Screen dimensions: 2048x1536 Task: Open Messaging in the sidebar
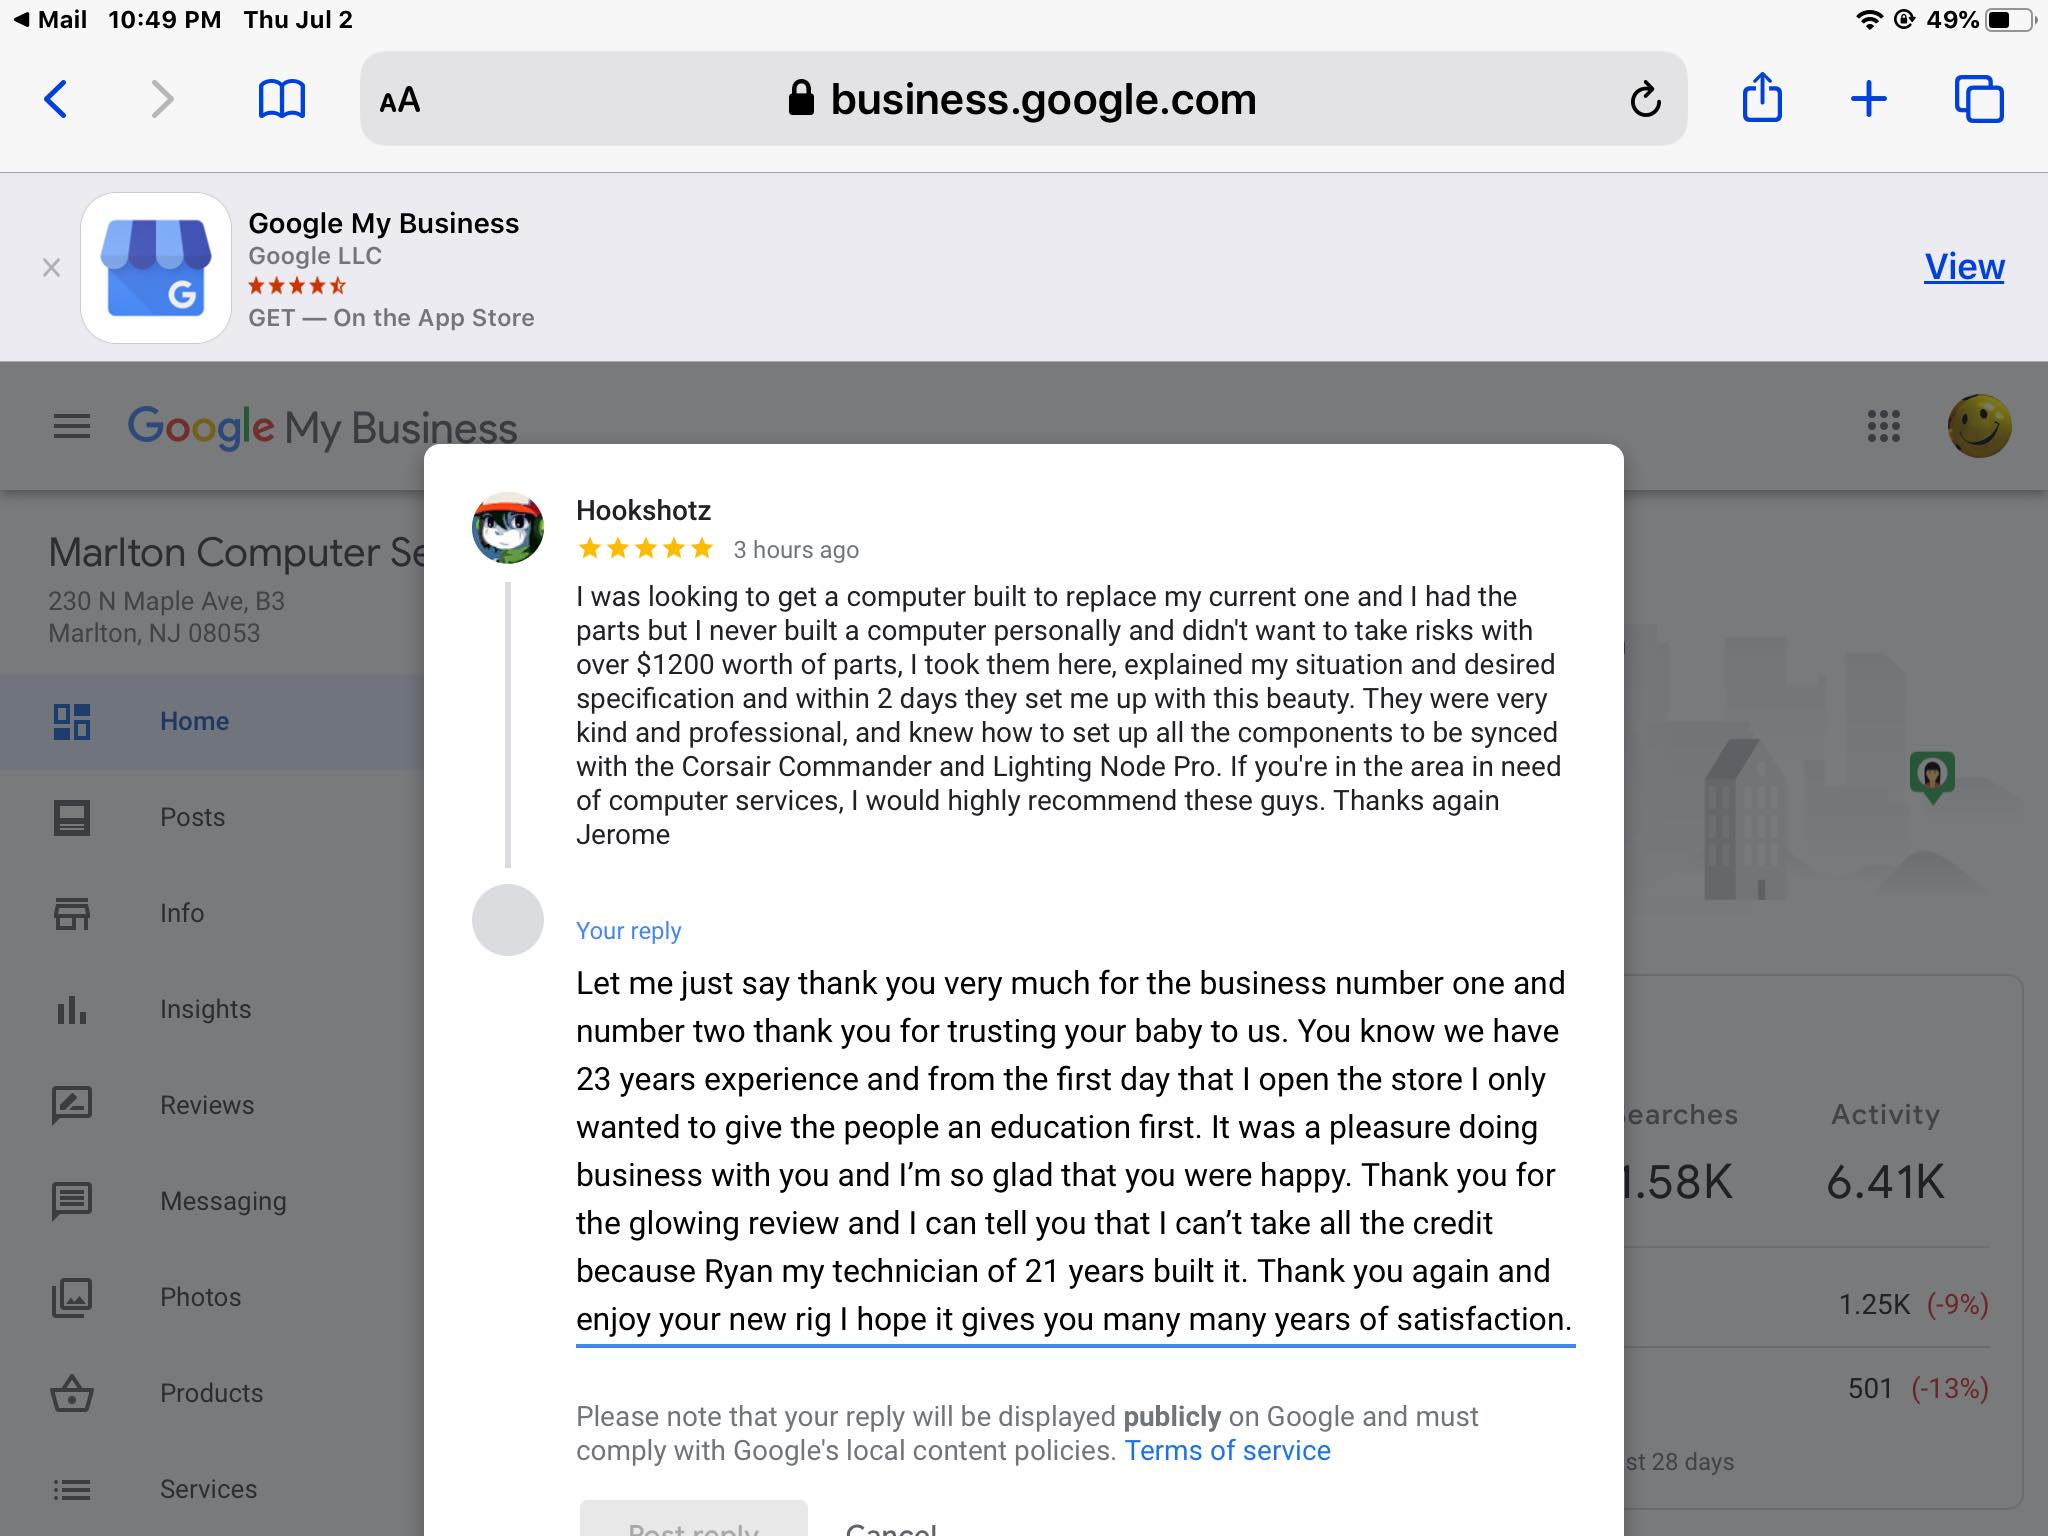[x=222, y=1201]
